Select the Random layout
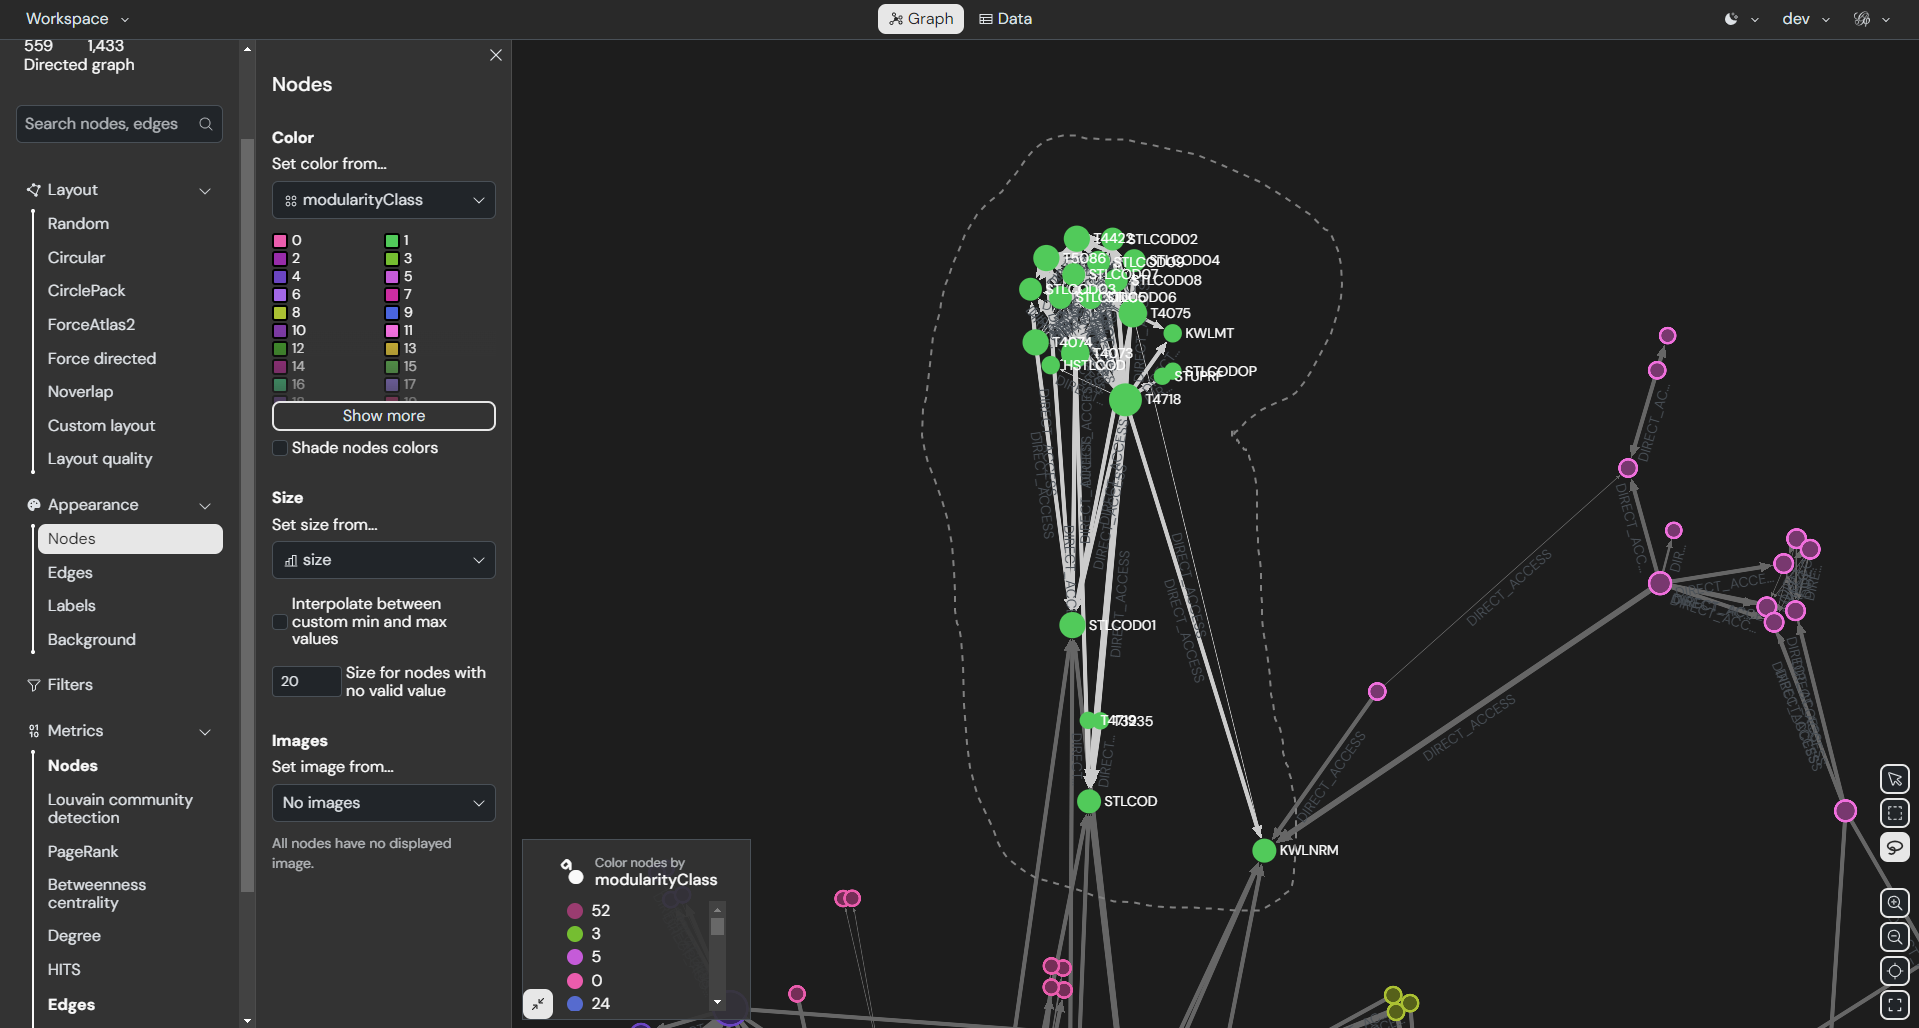1919x1028 pixels. [78, 224]
